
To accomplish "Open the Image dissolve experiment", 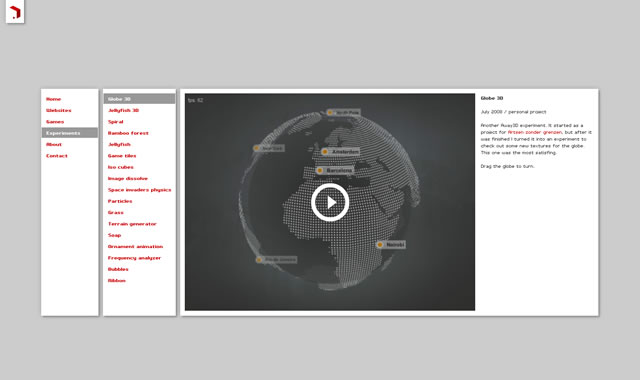I will (x=128, y=179).
